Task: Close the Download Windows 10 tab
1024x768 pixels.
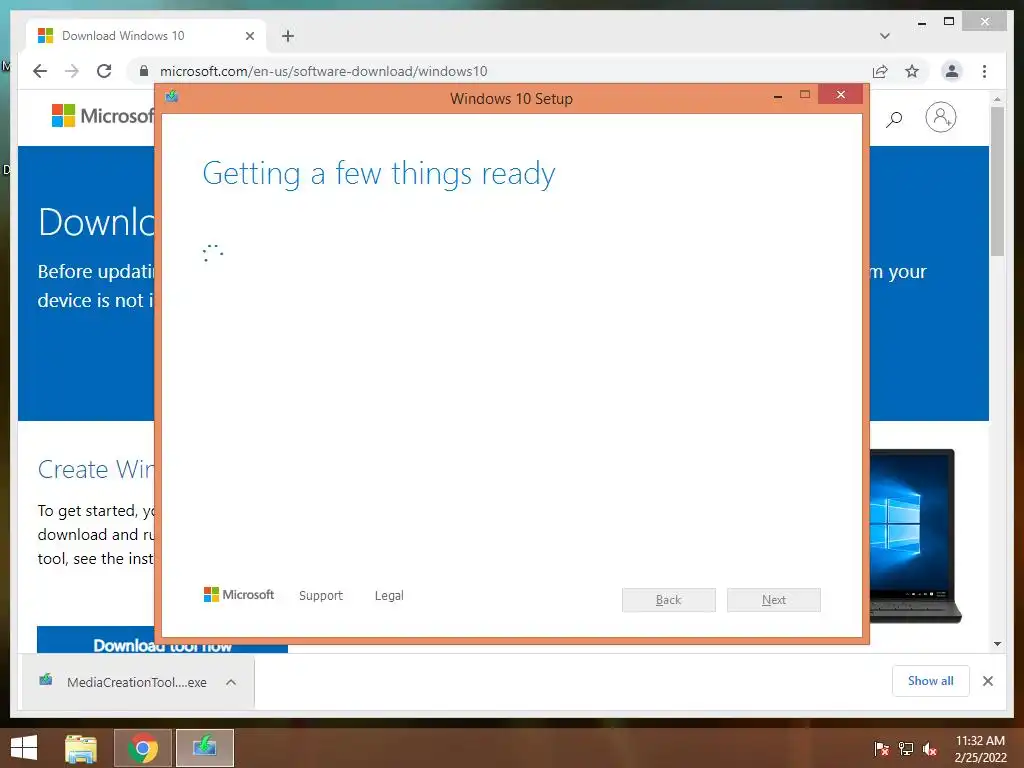Action: (x=249, y=36)
